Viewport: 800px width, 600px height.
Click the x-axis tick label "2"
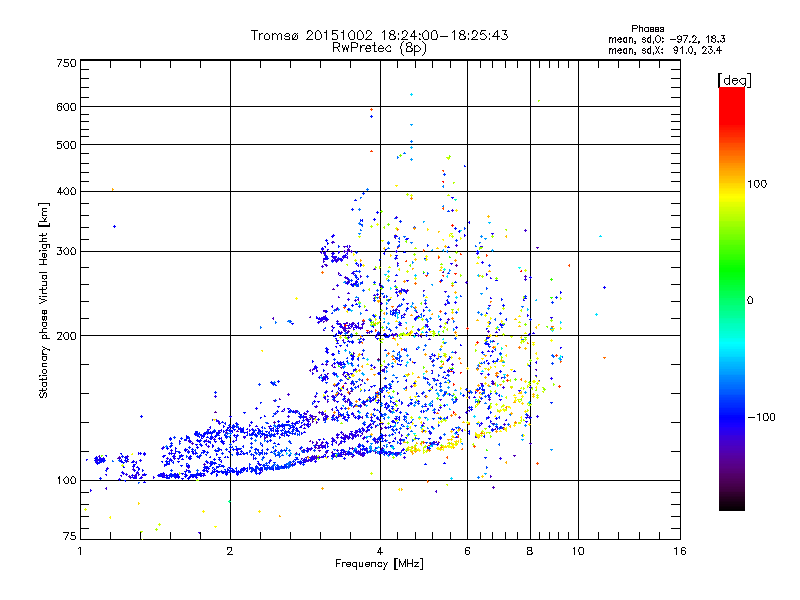pyautogui.click(x=230, y=551)
